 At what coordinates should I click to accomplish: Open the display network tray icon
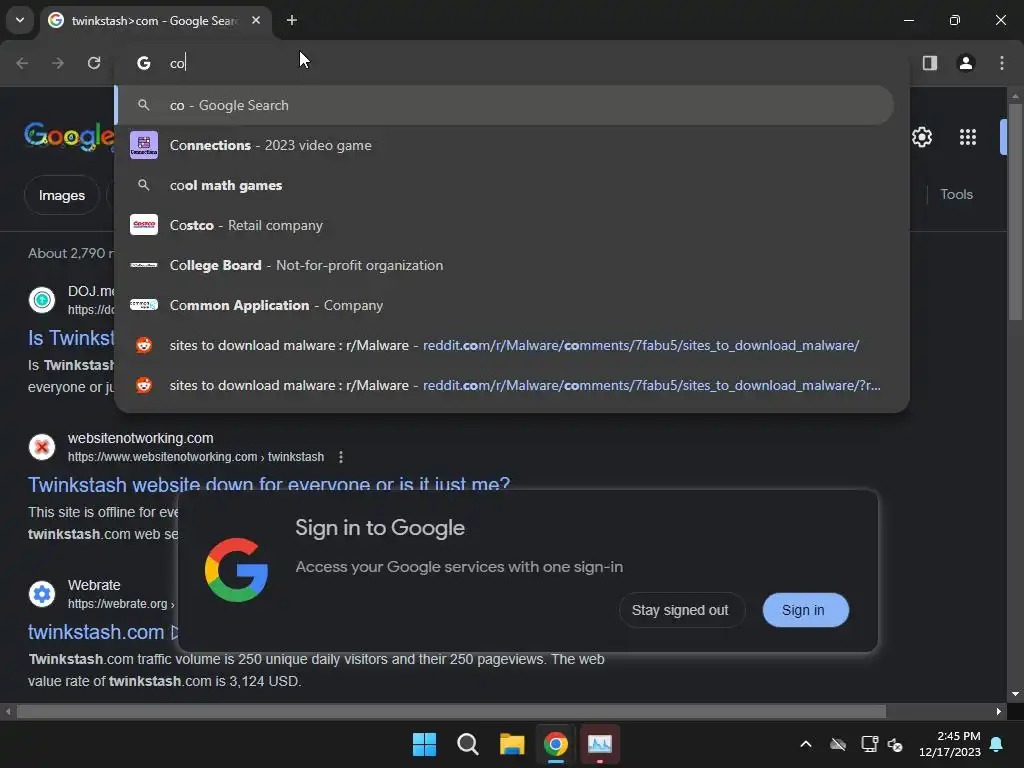(869, 744)
